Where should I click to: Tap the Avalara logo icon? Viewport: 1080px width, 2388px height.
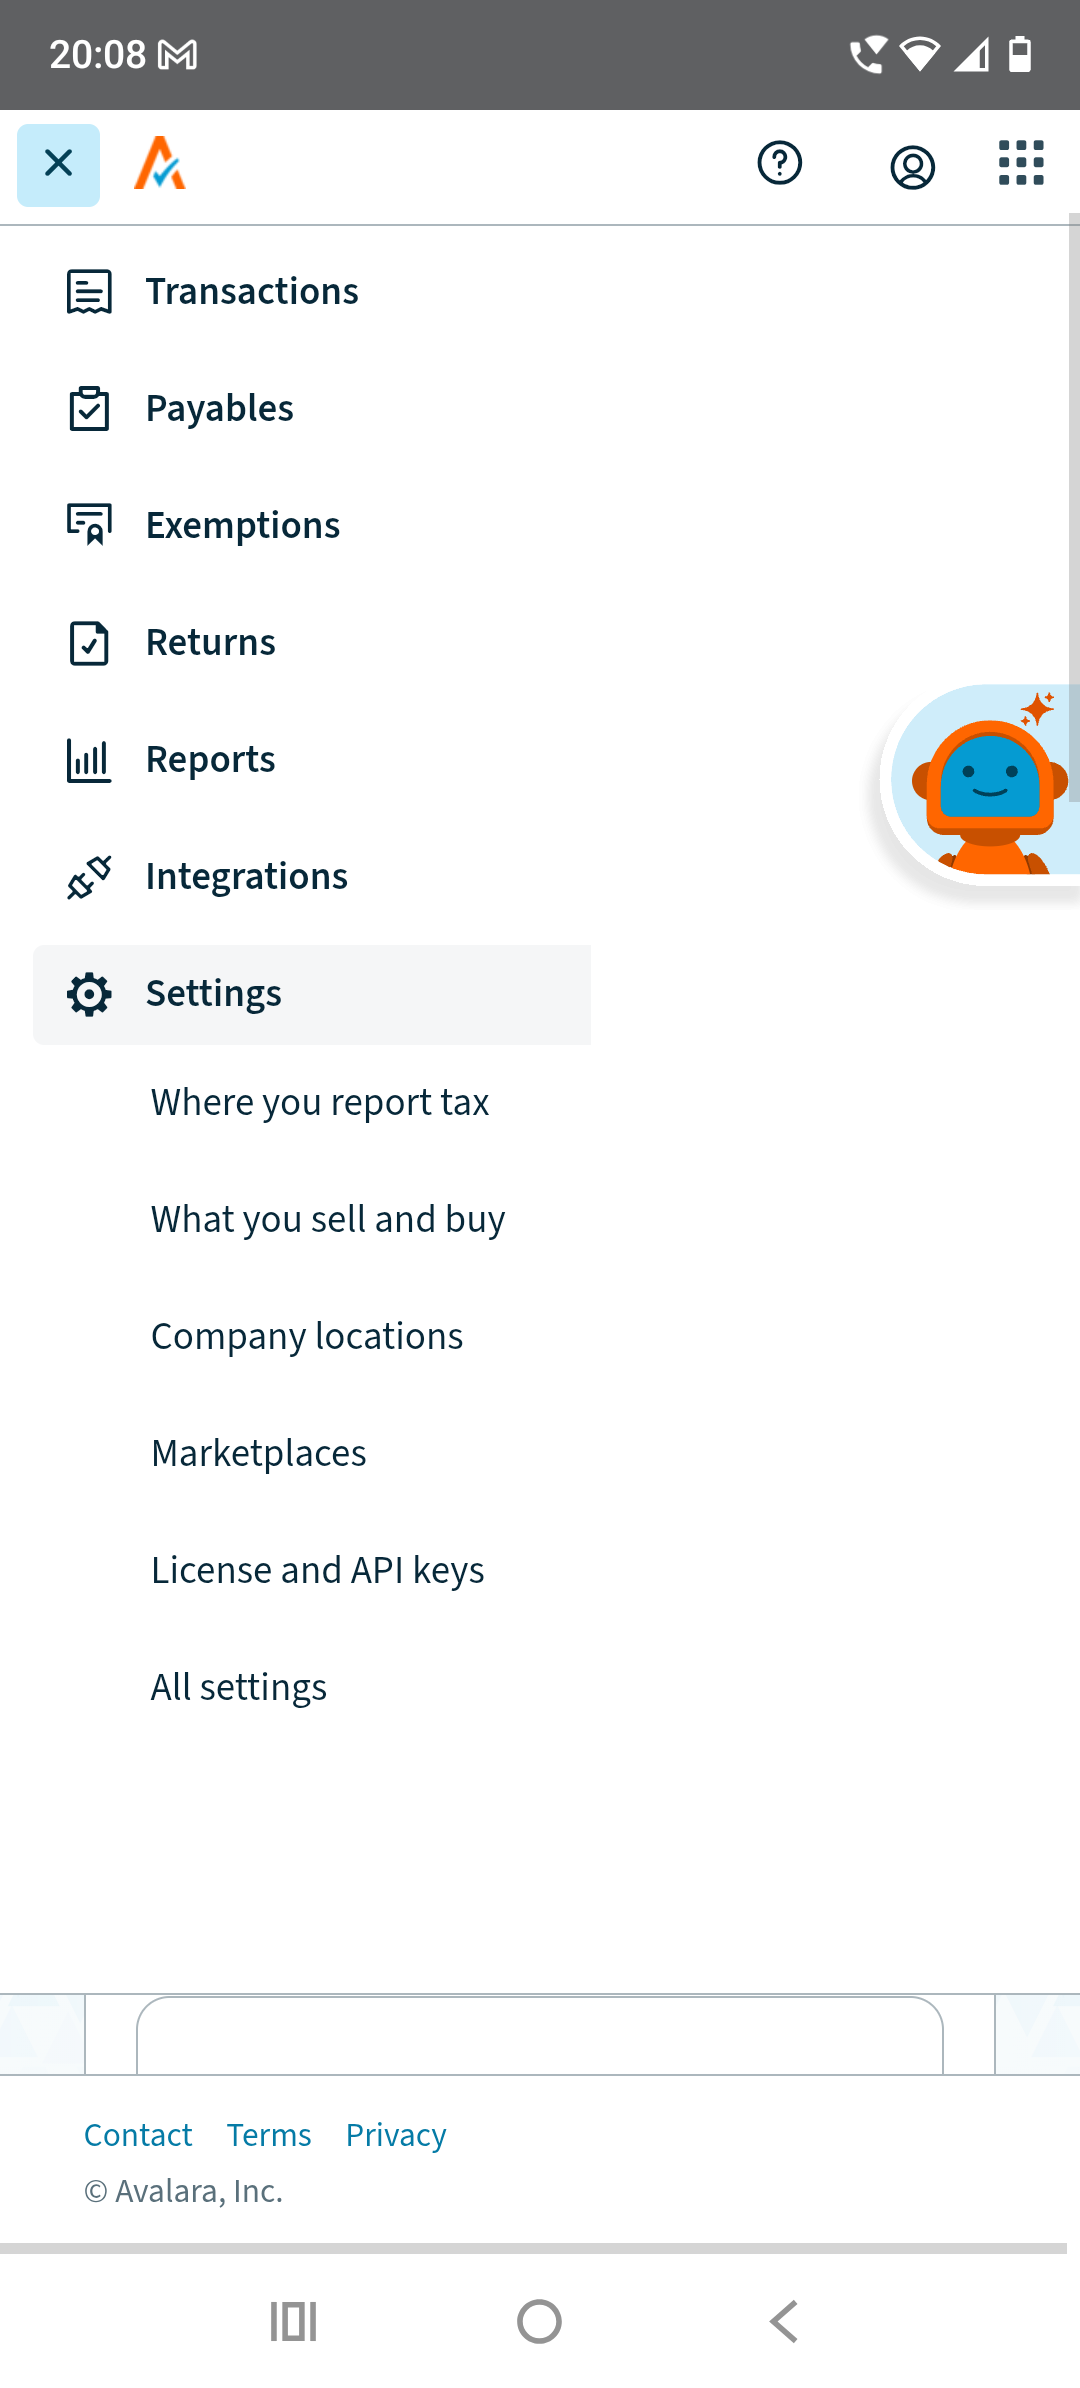click(x=160, y=164)
